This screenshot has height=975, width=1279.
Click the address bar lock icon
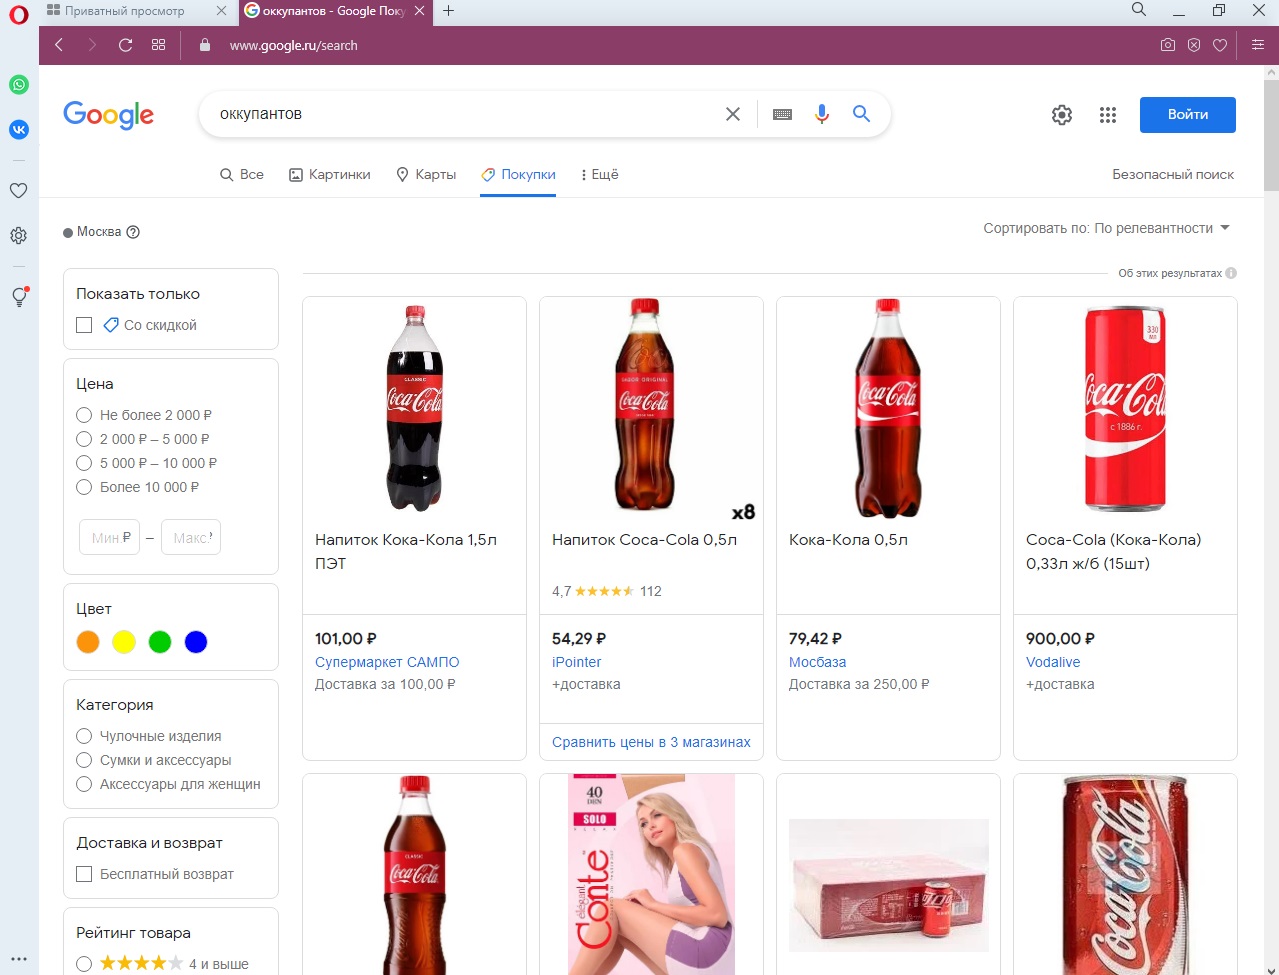point(205,45)
